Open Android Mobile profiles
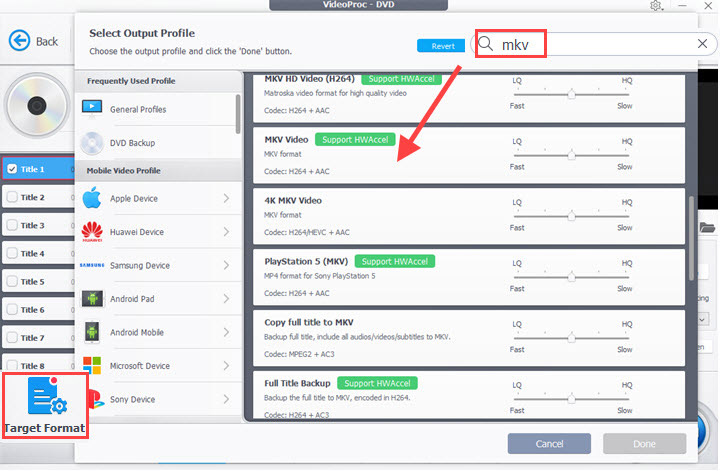 coord(156,332)
